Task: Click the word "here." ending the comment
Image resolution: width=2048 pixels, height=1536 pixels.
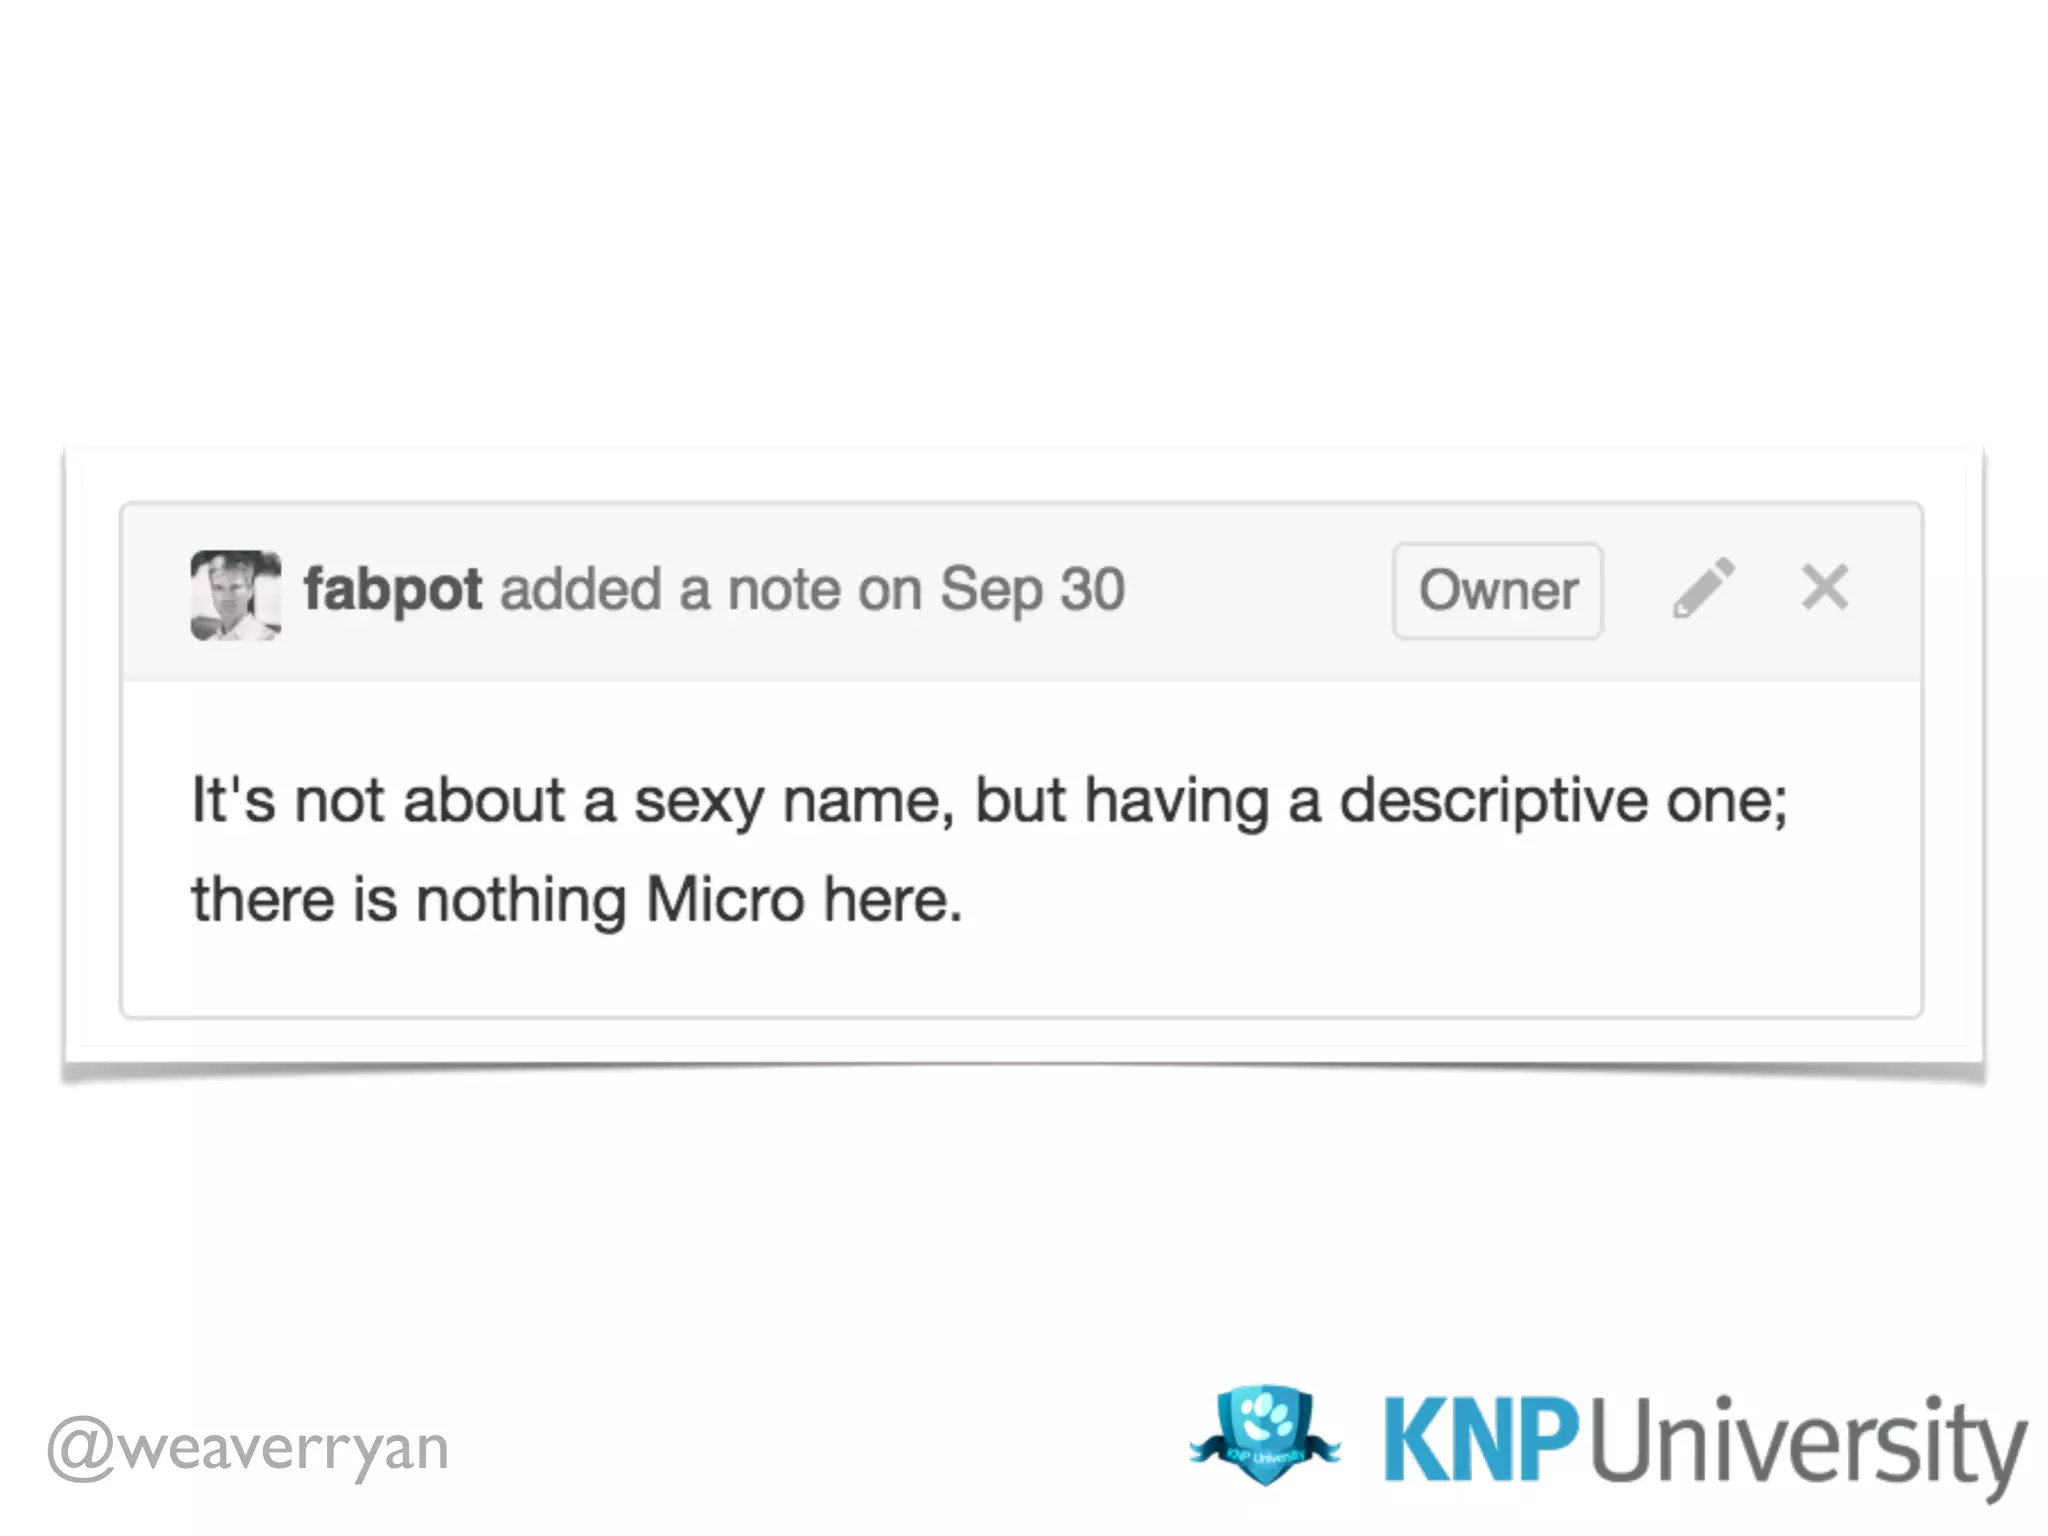Action: click(x=893, y=899)
